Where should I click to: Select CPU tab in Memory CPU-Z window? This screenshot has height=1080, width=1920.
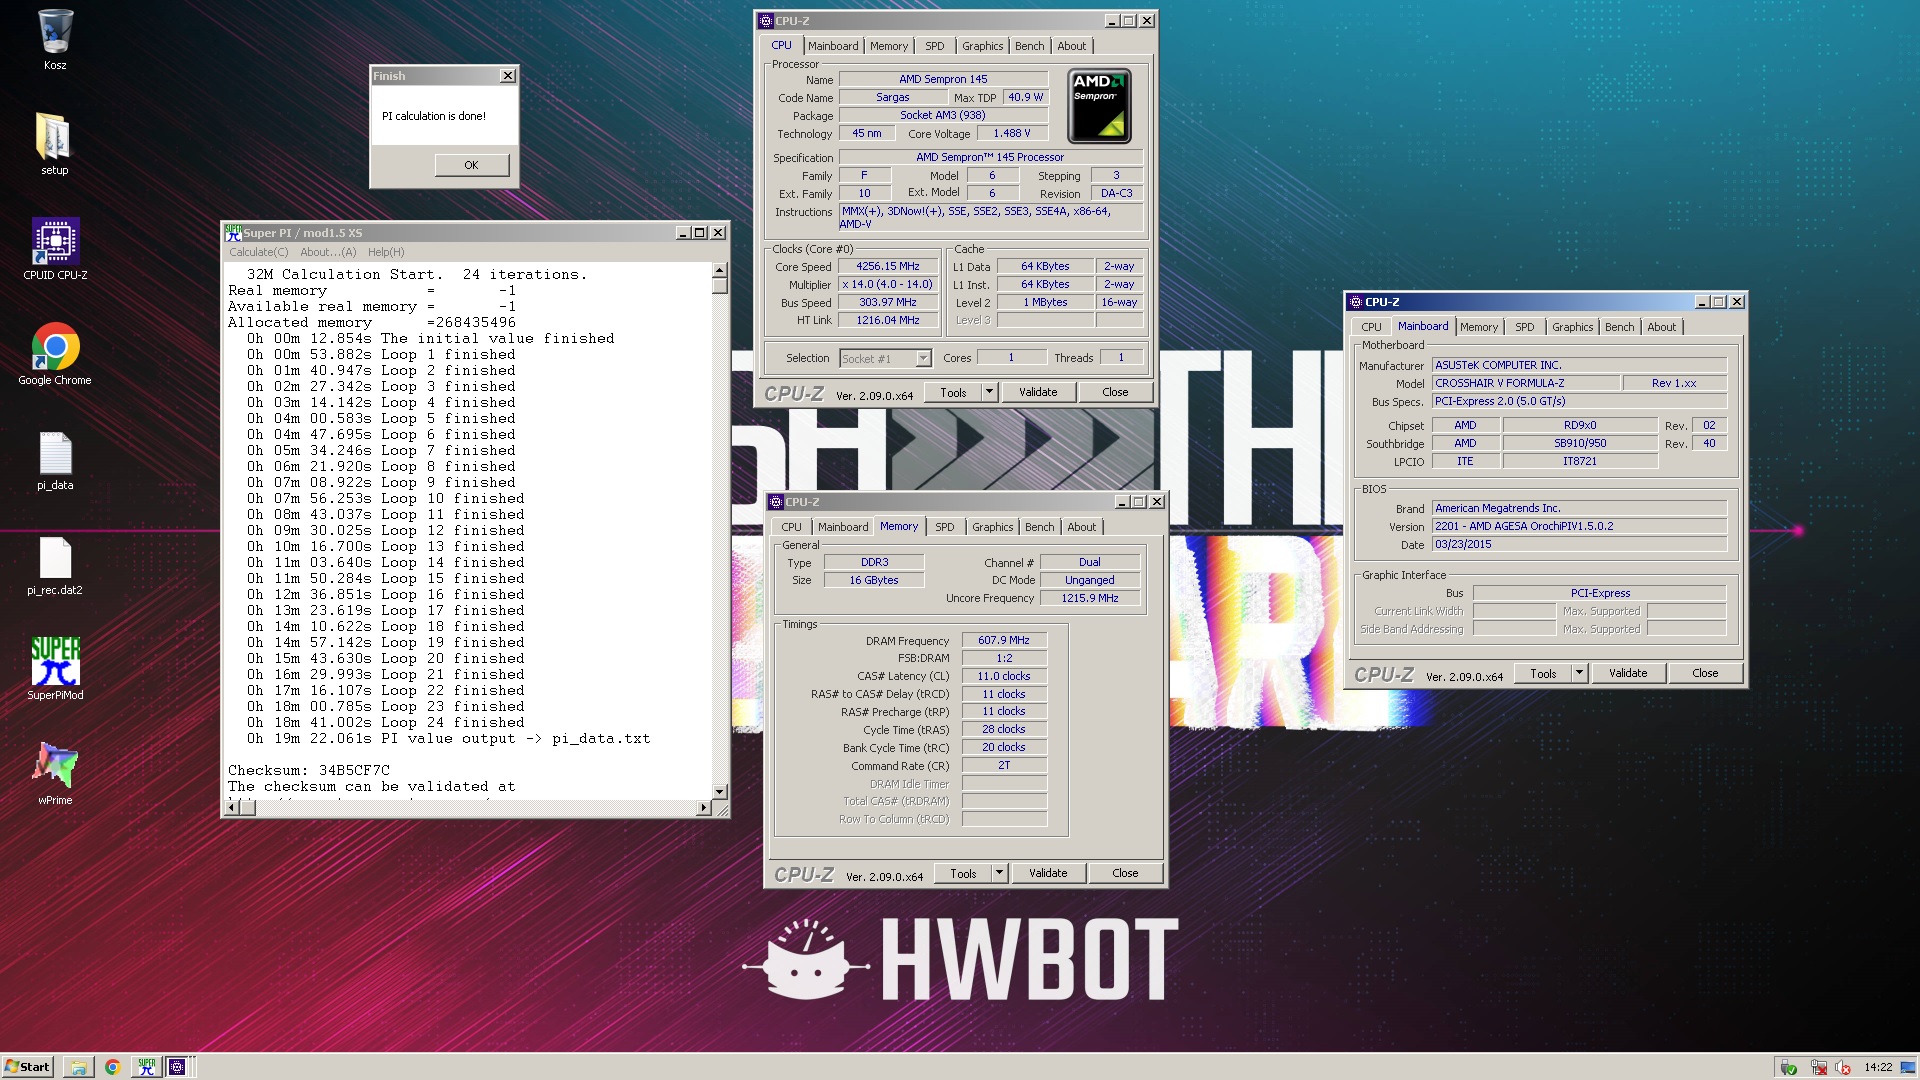tap(791, 527)
